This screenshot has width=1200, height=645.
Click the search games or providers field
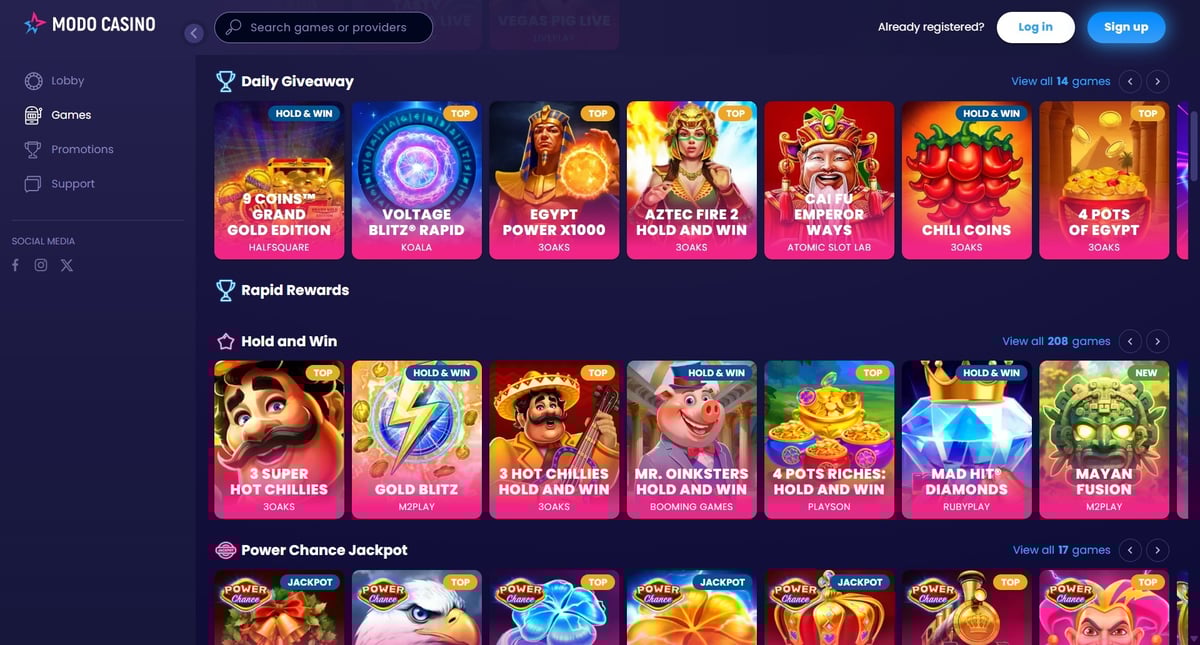[x=324, y=27]
